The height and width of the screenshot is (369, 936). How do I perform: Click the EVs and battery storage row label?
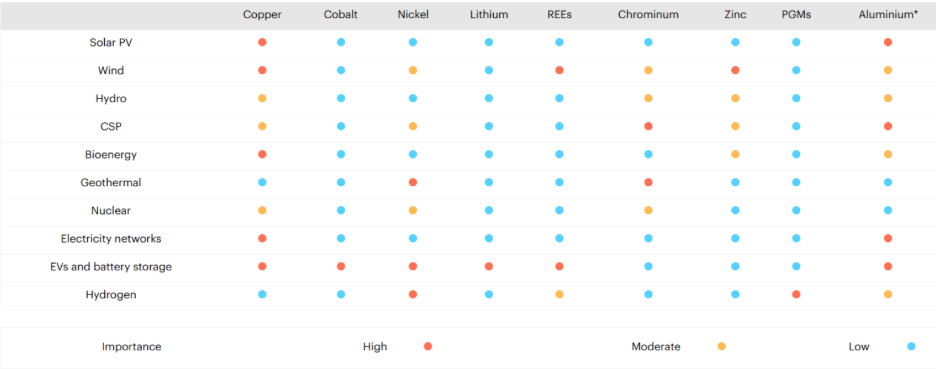click(111, 267)
